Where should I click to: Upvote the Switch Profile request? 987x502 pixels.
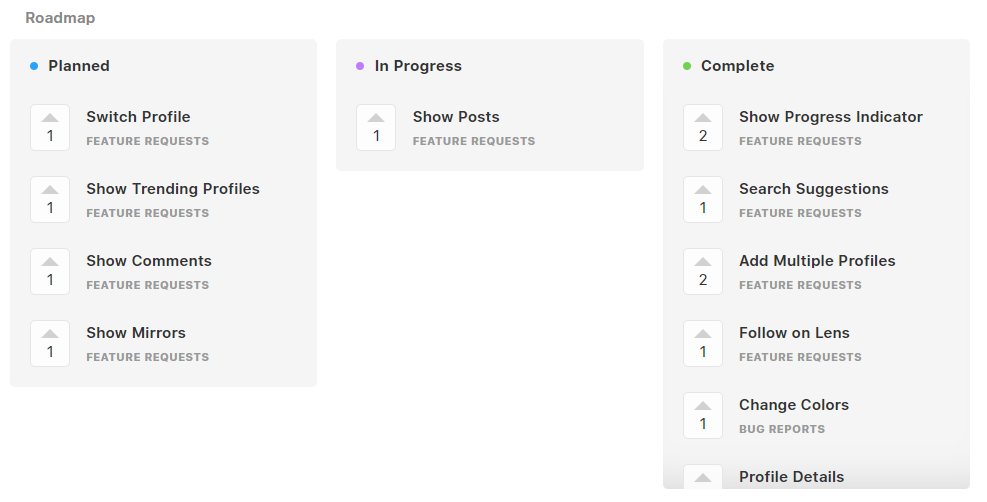tap(50, 128)
